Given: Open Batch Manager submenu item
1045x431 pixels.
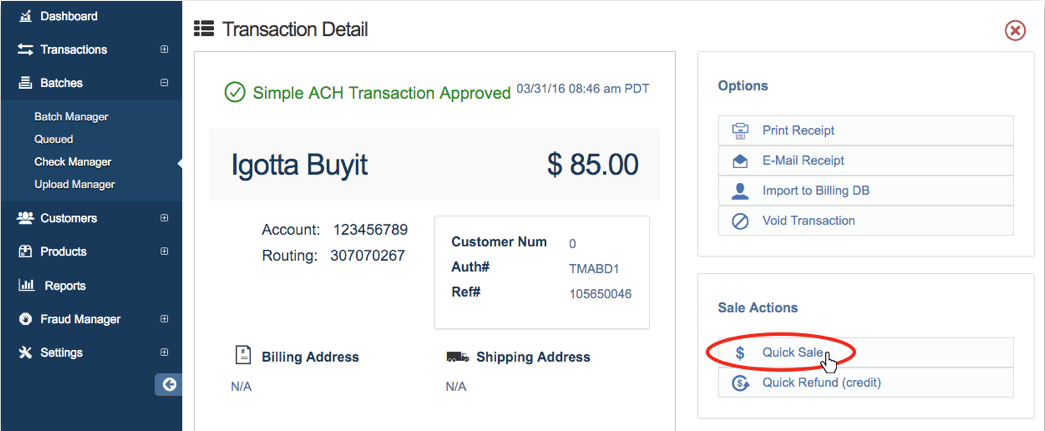Looking at the screenshot, I should [71, 117].
